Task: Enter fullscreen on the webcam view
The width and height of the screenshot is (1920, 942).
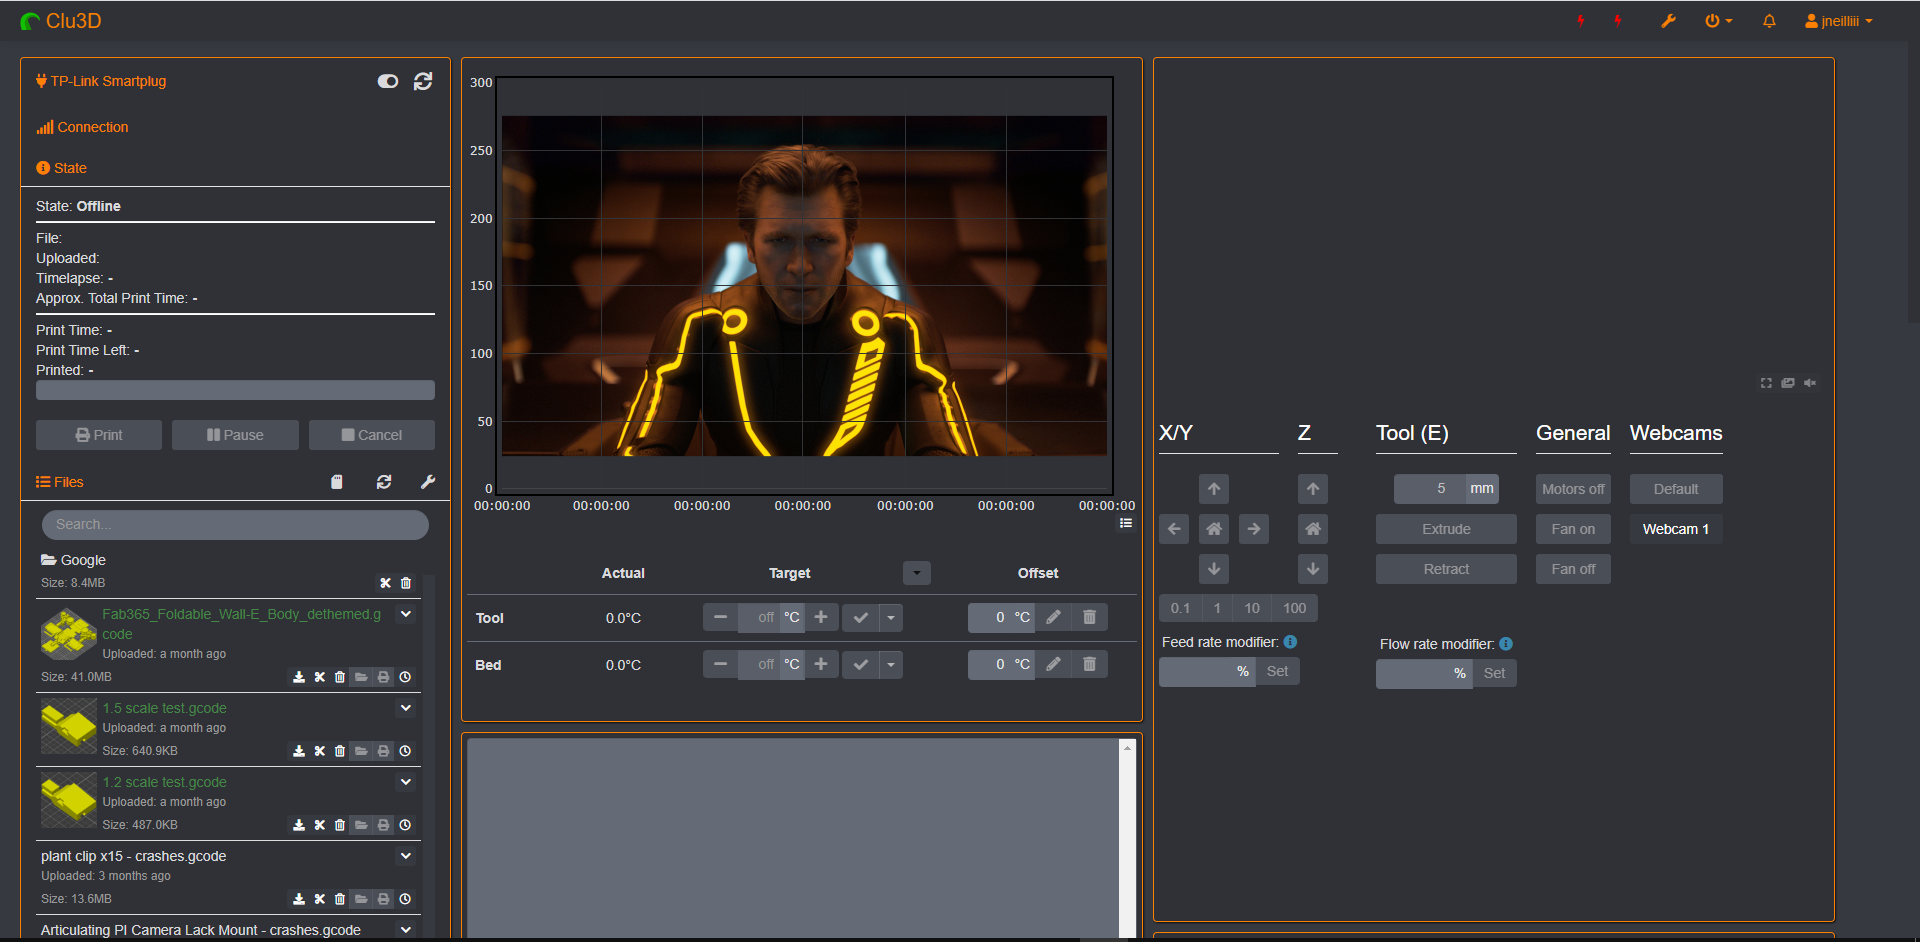Action: tap(1765, 383)
